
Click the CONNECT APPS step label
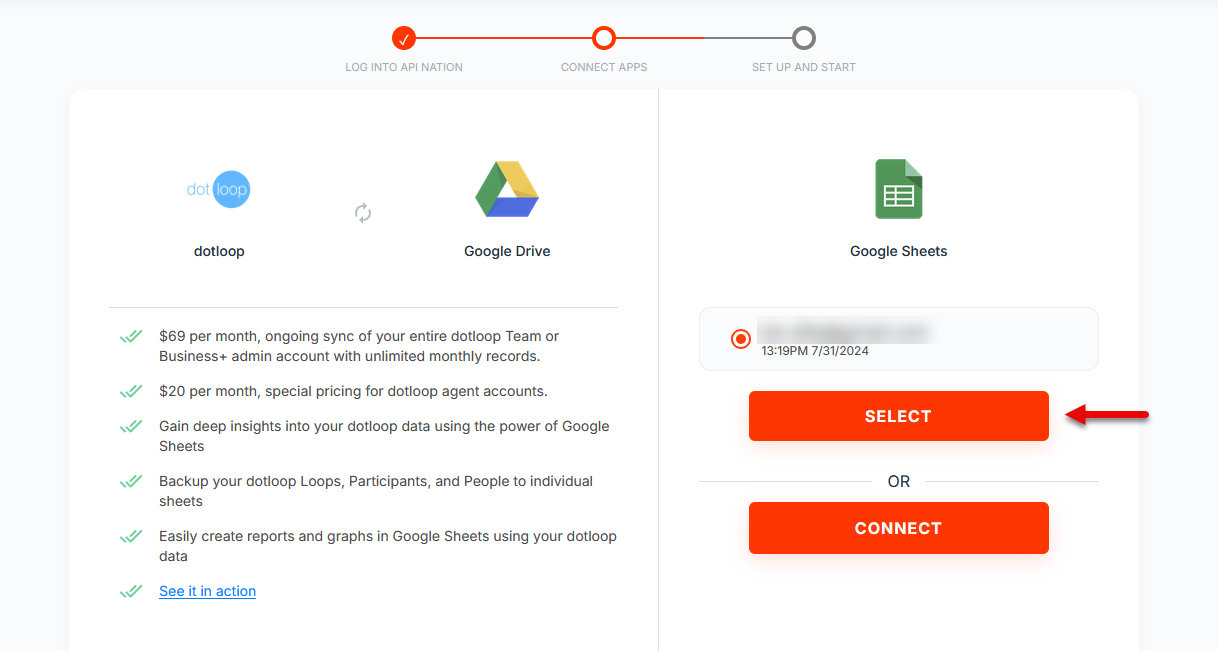(x=604, y=67)
